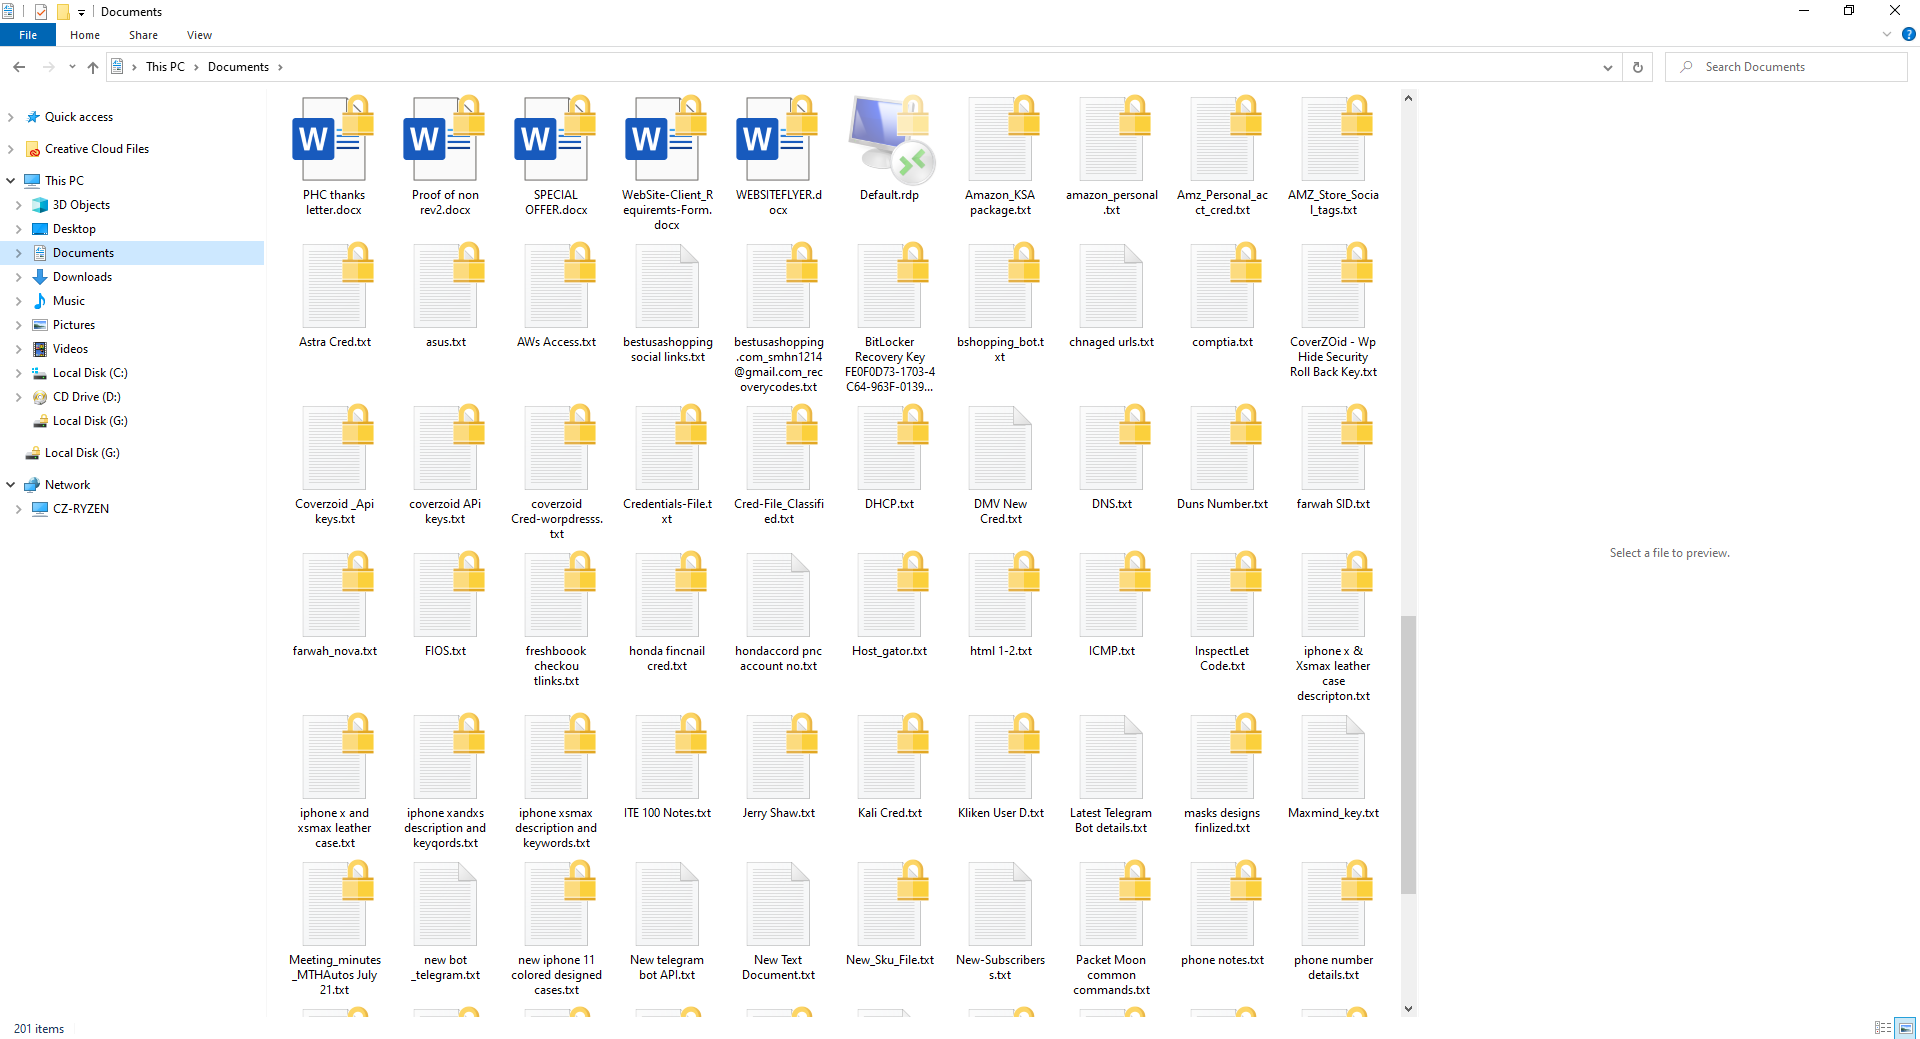Select New Text Document.txt file icon
Viewport: 1920px width, 1039px height.
click(x=778, y=905)
